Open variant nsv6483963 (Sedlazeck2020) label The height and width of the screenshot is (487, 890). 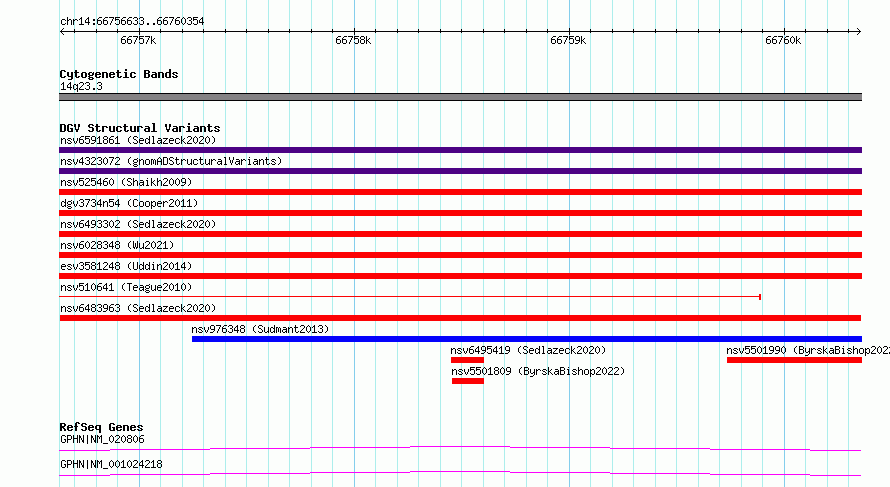138,308
